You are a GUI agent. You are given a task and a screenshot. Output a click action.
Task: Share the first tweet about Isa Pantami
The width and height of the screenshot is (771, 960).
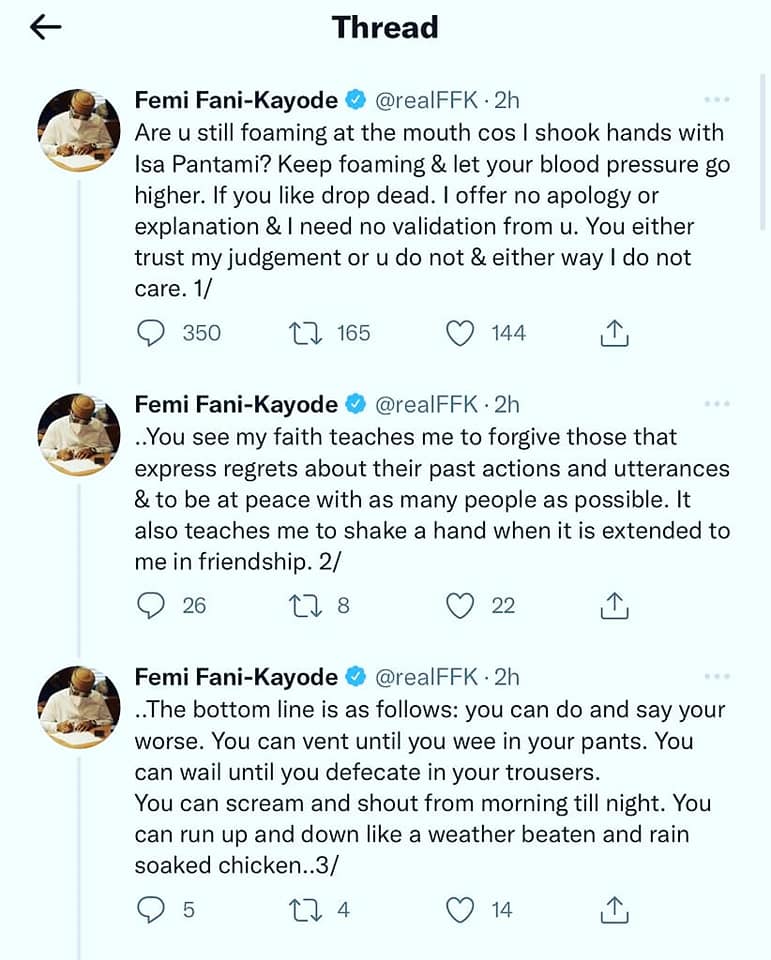(x=614, y=333)
